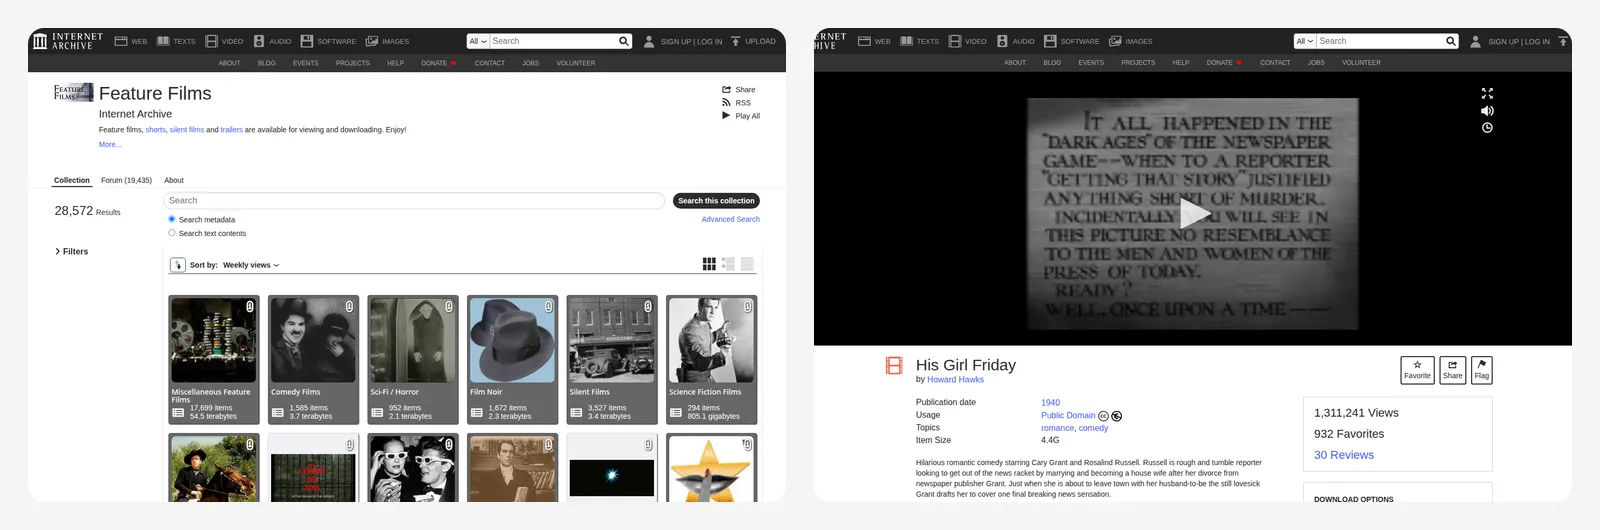Expand description with More... link

click(x=110, y=145)
